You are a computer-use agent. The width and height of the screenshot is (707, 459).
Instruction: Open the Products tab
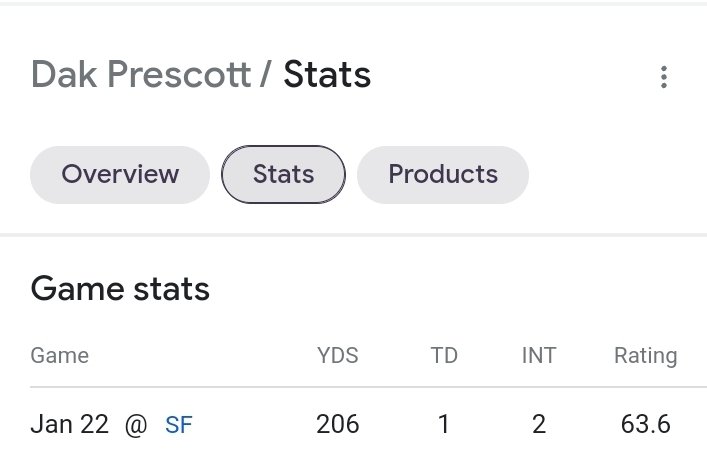point(443,174)
